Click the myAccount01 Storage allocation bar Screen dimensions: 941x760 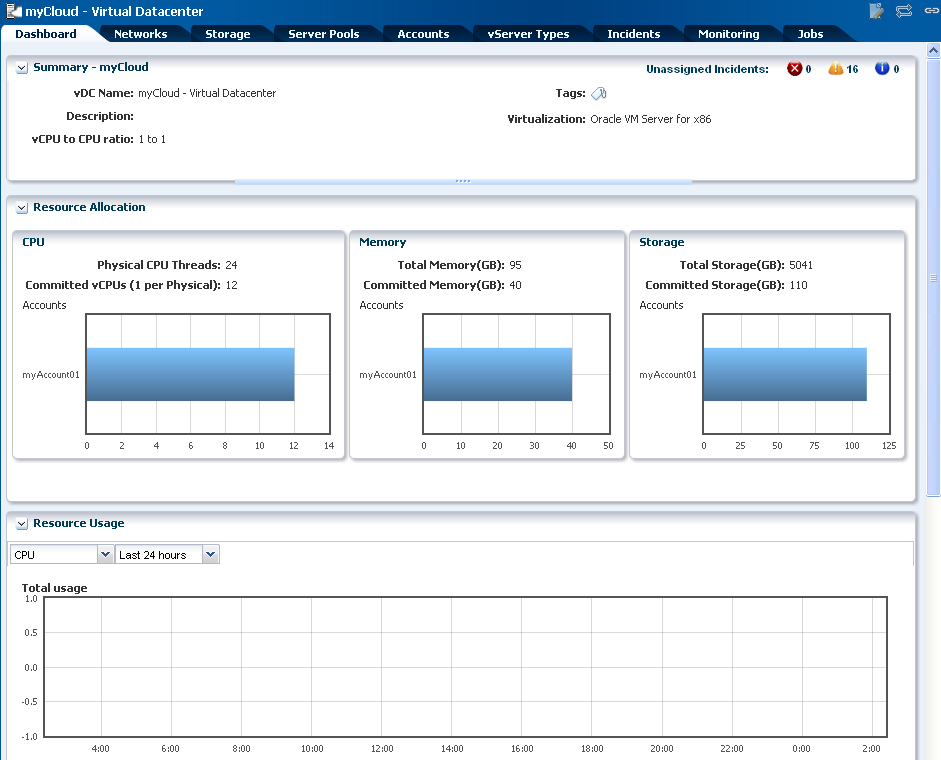[785, 374]
